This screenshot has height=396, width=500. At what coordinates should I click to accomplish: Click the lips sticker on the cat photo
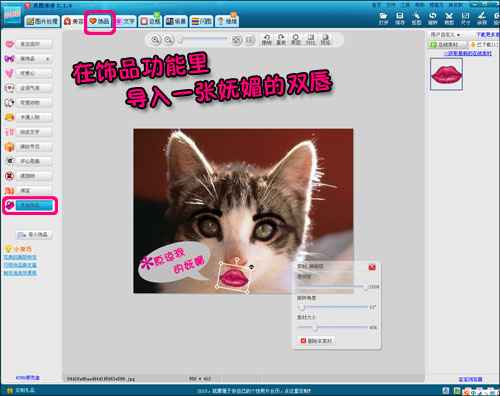tap(234, 278)
